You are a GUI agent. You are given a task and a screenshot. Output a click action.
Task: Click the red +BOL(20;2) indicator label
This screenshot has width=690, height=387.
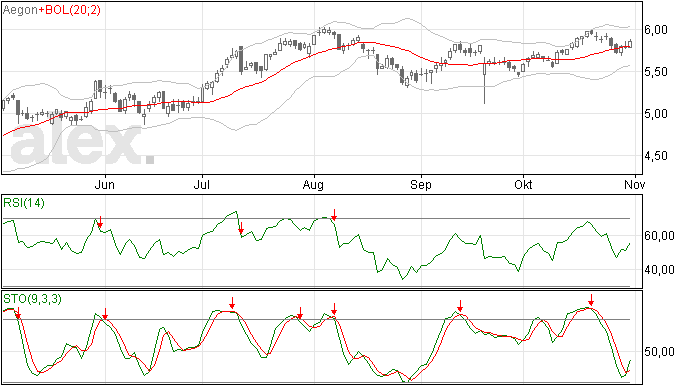click(x=70, y=10)
